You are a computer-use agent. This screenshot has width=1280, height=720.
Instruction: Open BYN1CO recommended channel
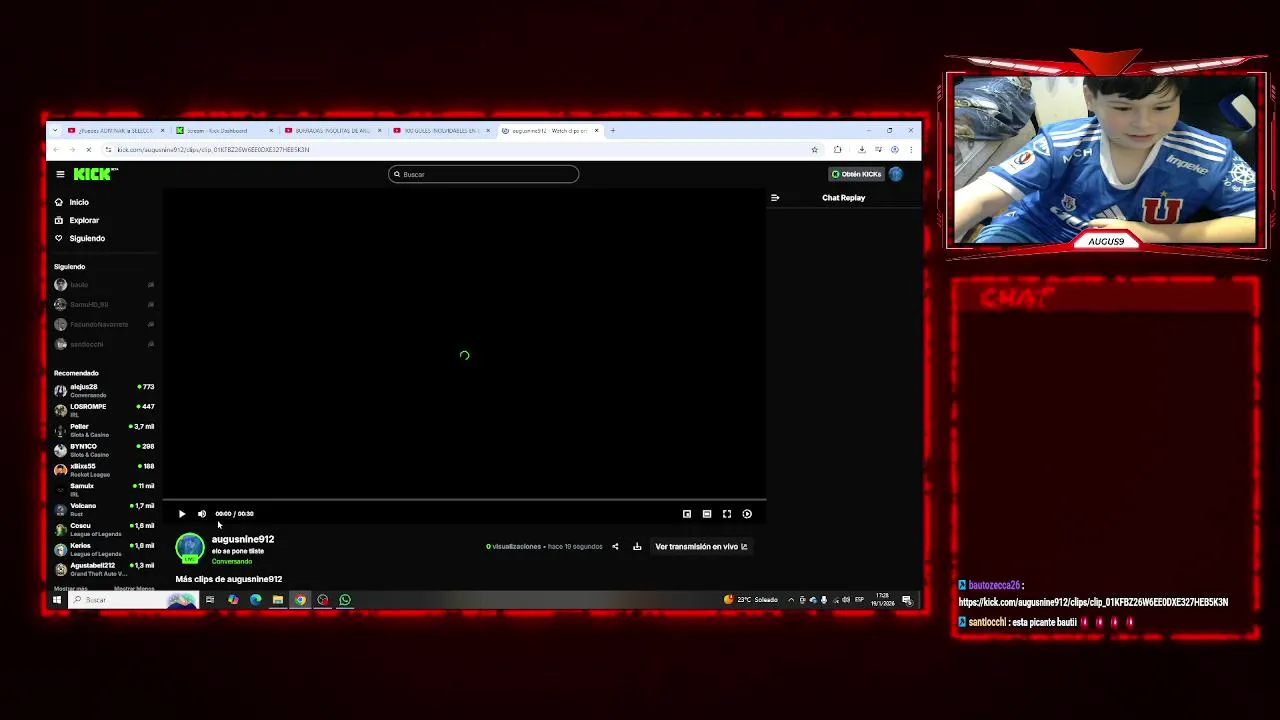point(104,450)
